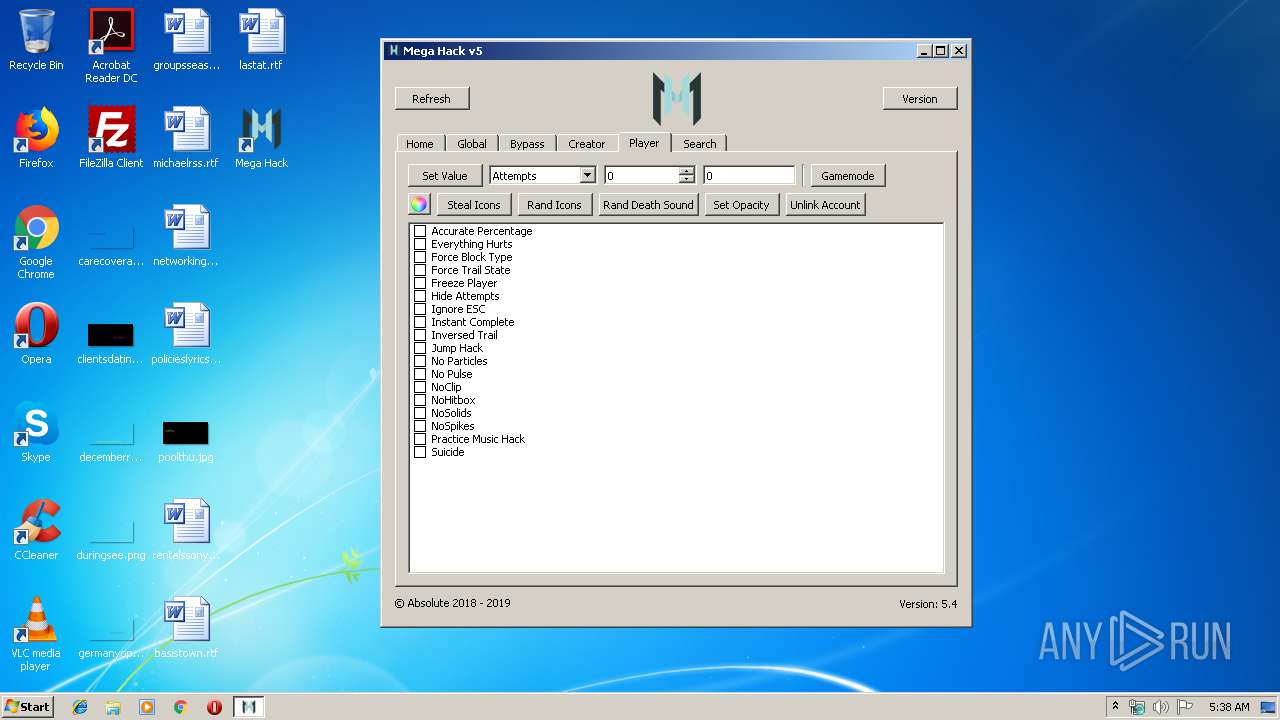This screenshot has height=720, width=1280.
Task: Enable Instant Complete checkbox
Action: pyautogui.click(x=420, y=322)
